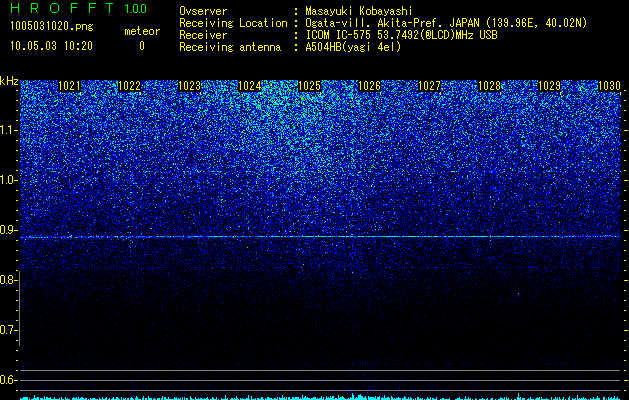The width and height of the screenshot is (629, 400).
Task: Click time marker 1026
Action: (x=369, y=86)
